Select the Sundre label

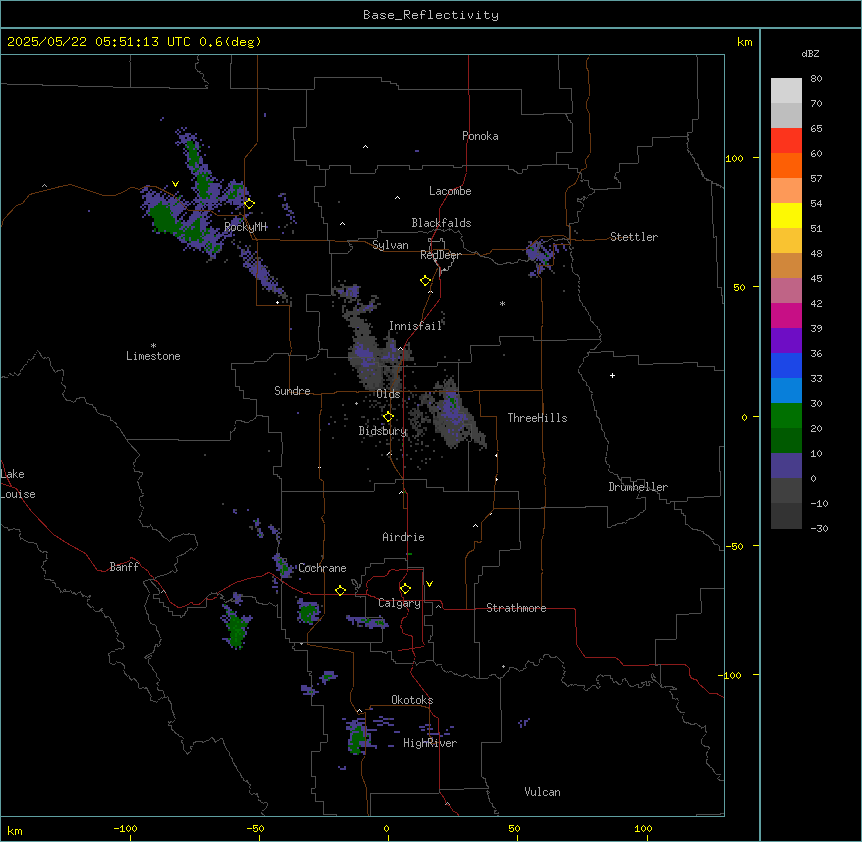click(292, 391)
